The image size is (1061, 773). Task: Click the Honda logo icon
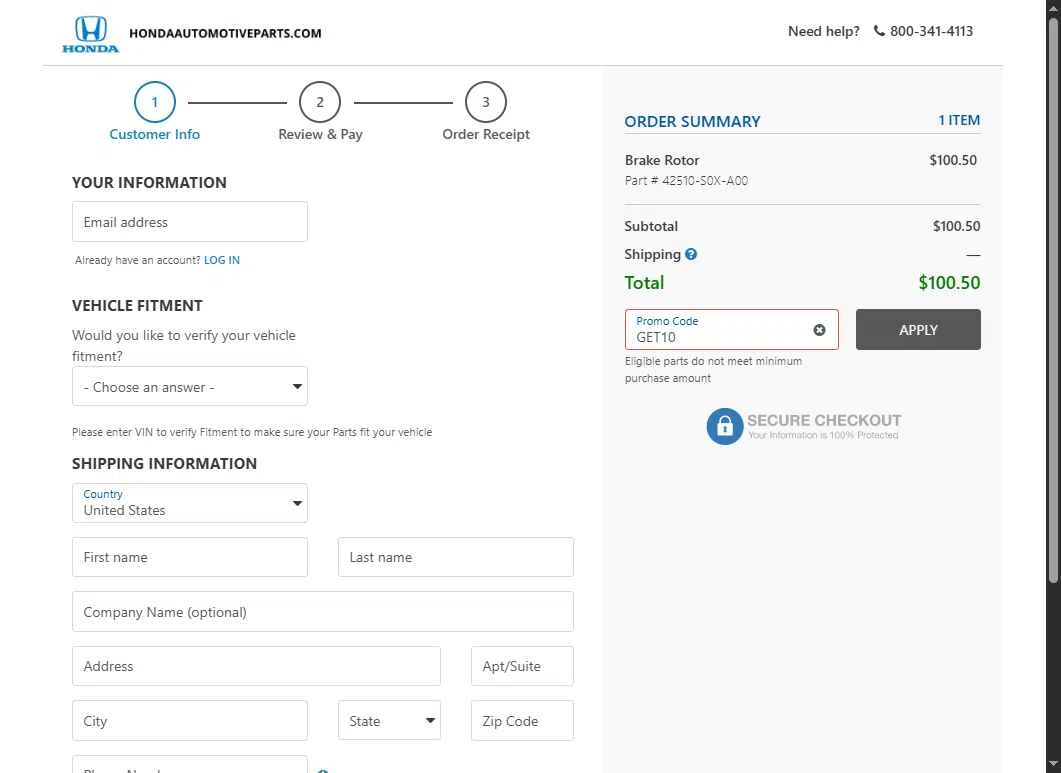[90, 34]
